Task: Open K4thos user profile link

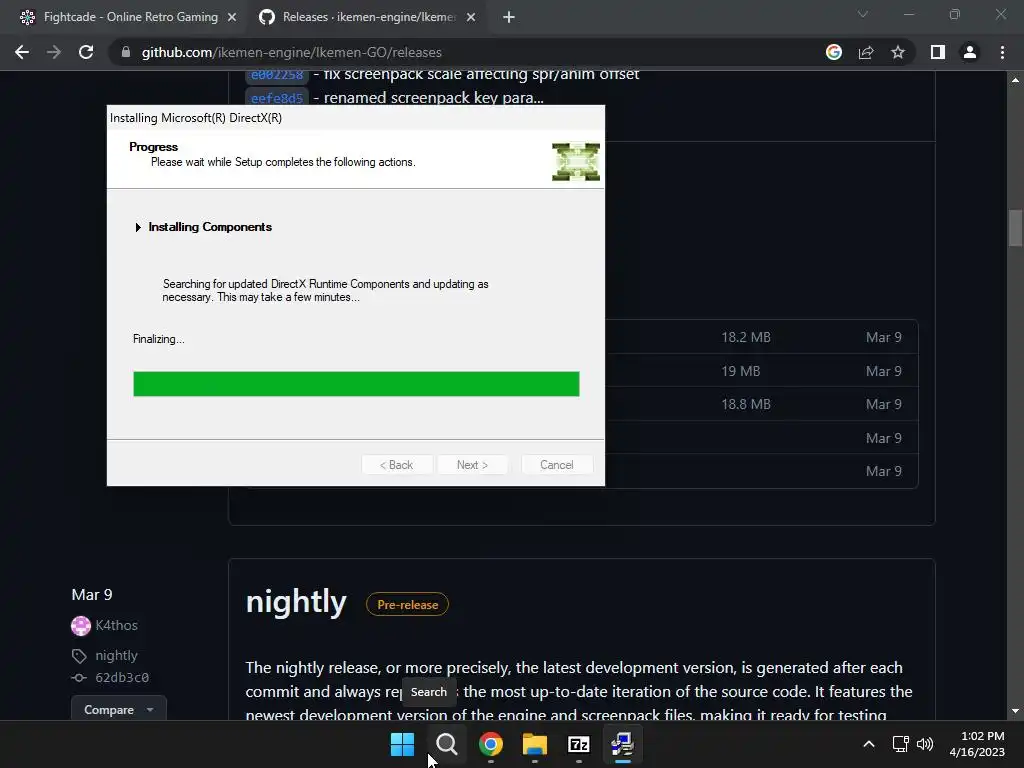Action: [116, 625]
